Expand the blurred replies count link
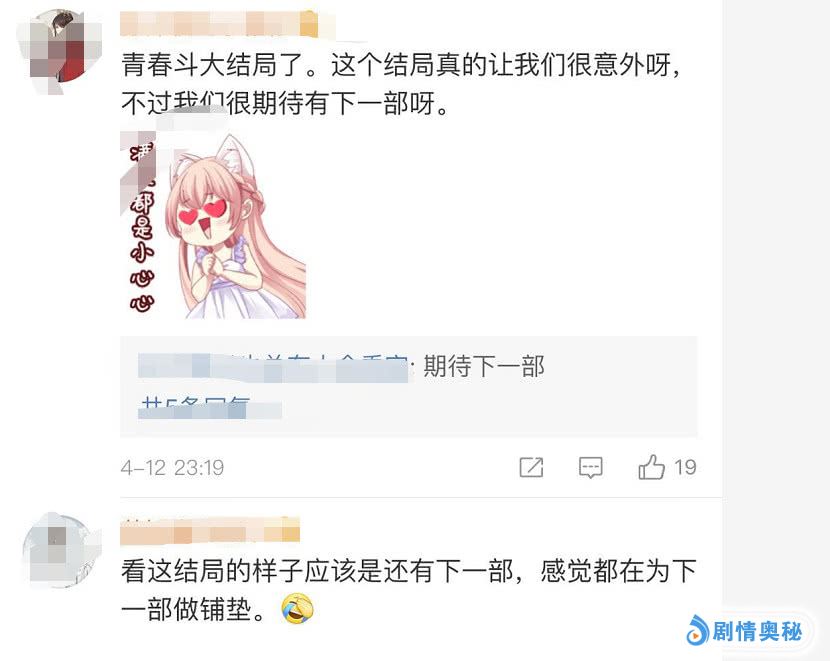Image resolution: width=830 pixels, height=661 pixels. click(210, 407)
